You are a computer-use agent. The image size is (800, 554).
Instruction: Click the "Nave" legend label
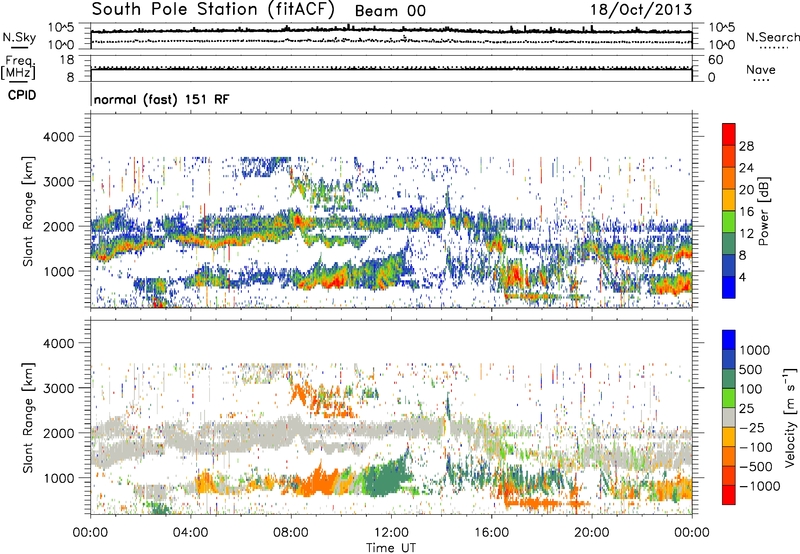[x=761, y=70]
